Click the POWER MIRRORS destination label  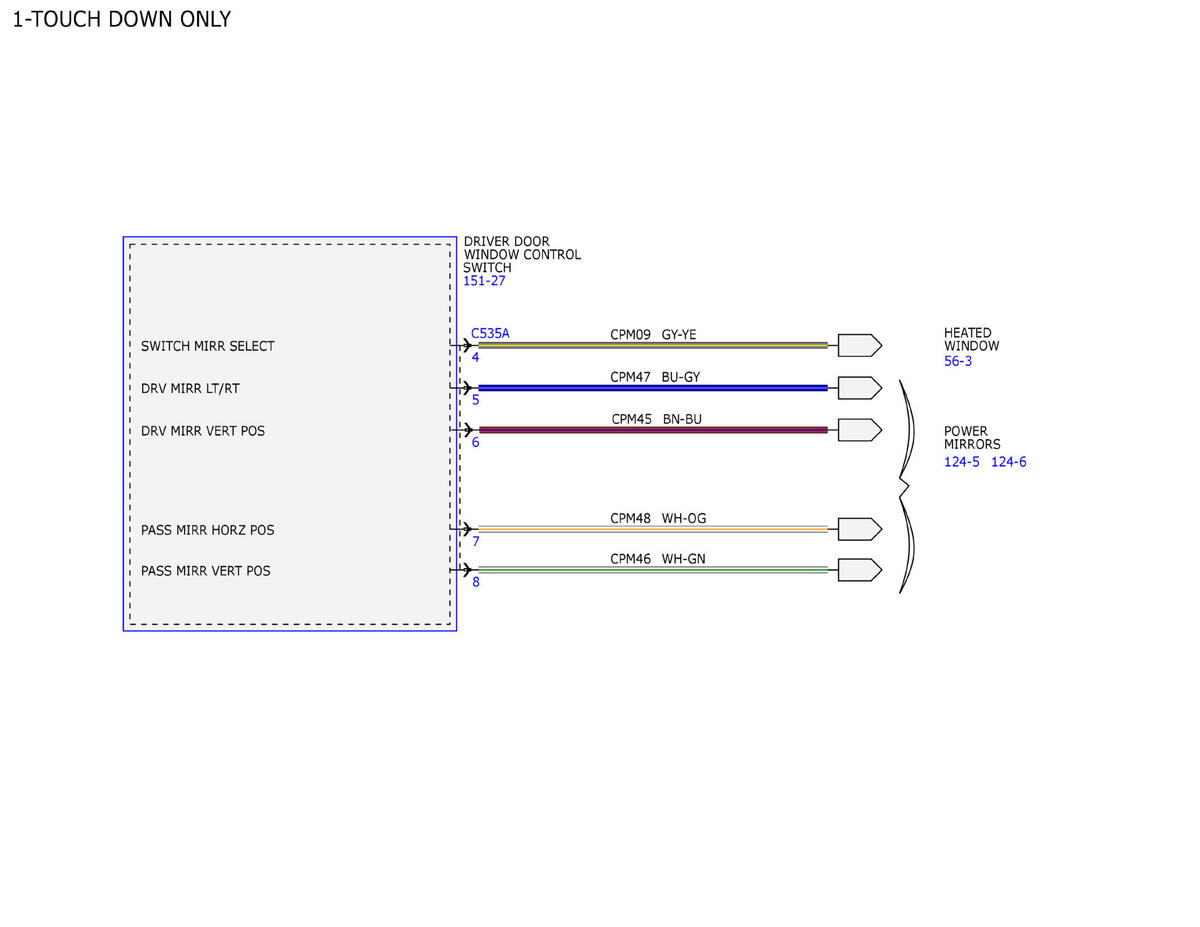tap(973, 438)
